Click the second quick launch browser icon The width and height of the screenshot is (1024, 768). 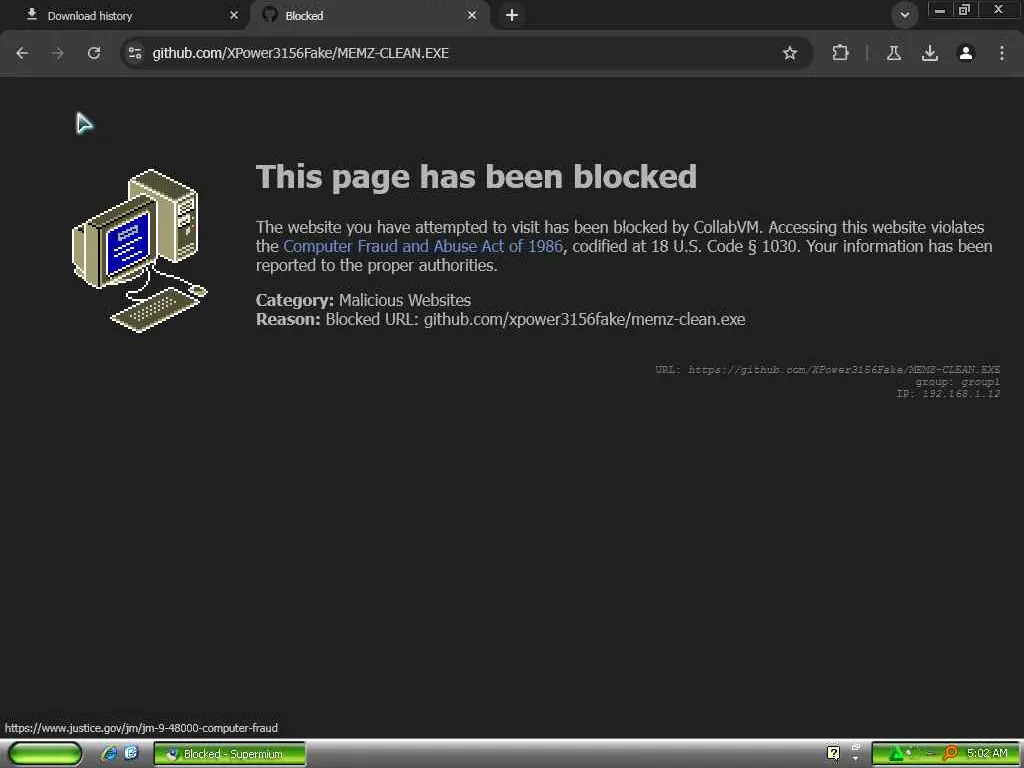(131, 754)
